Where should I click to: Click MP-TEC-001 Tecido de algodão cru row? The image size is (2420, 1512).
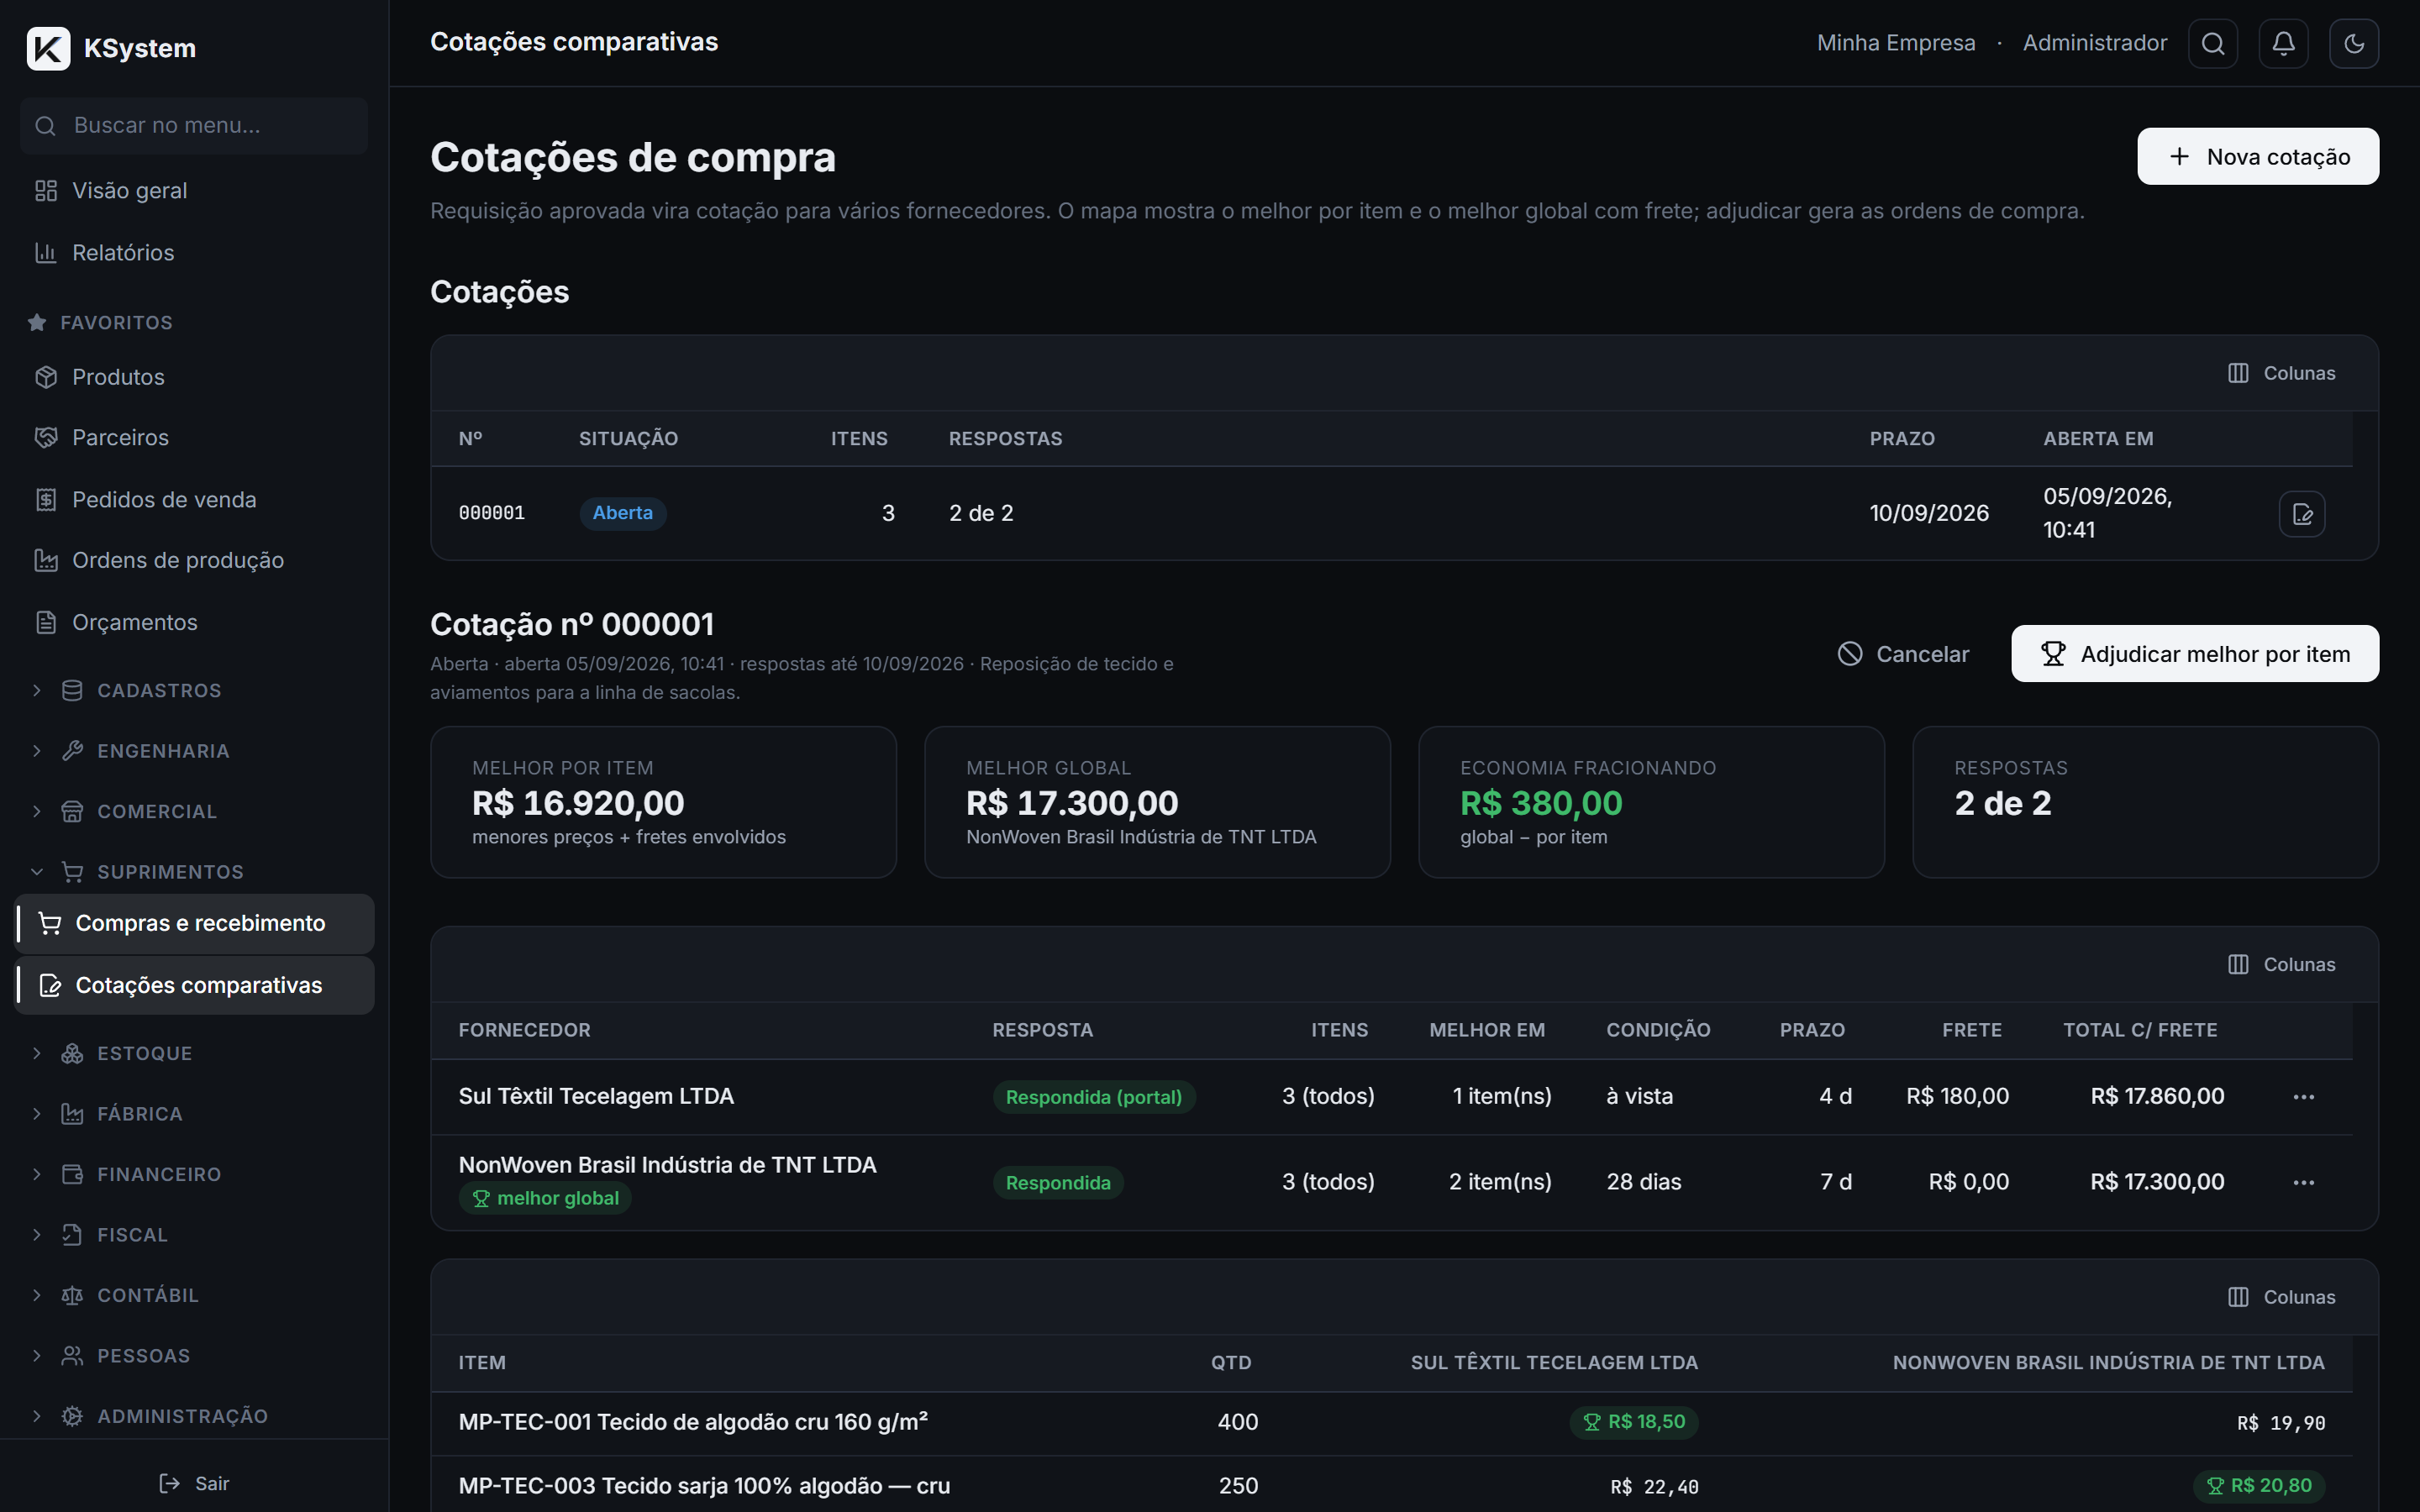click(x=1391, y=1423)
